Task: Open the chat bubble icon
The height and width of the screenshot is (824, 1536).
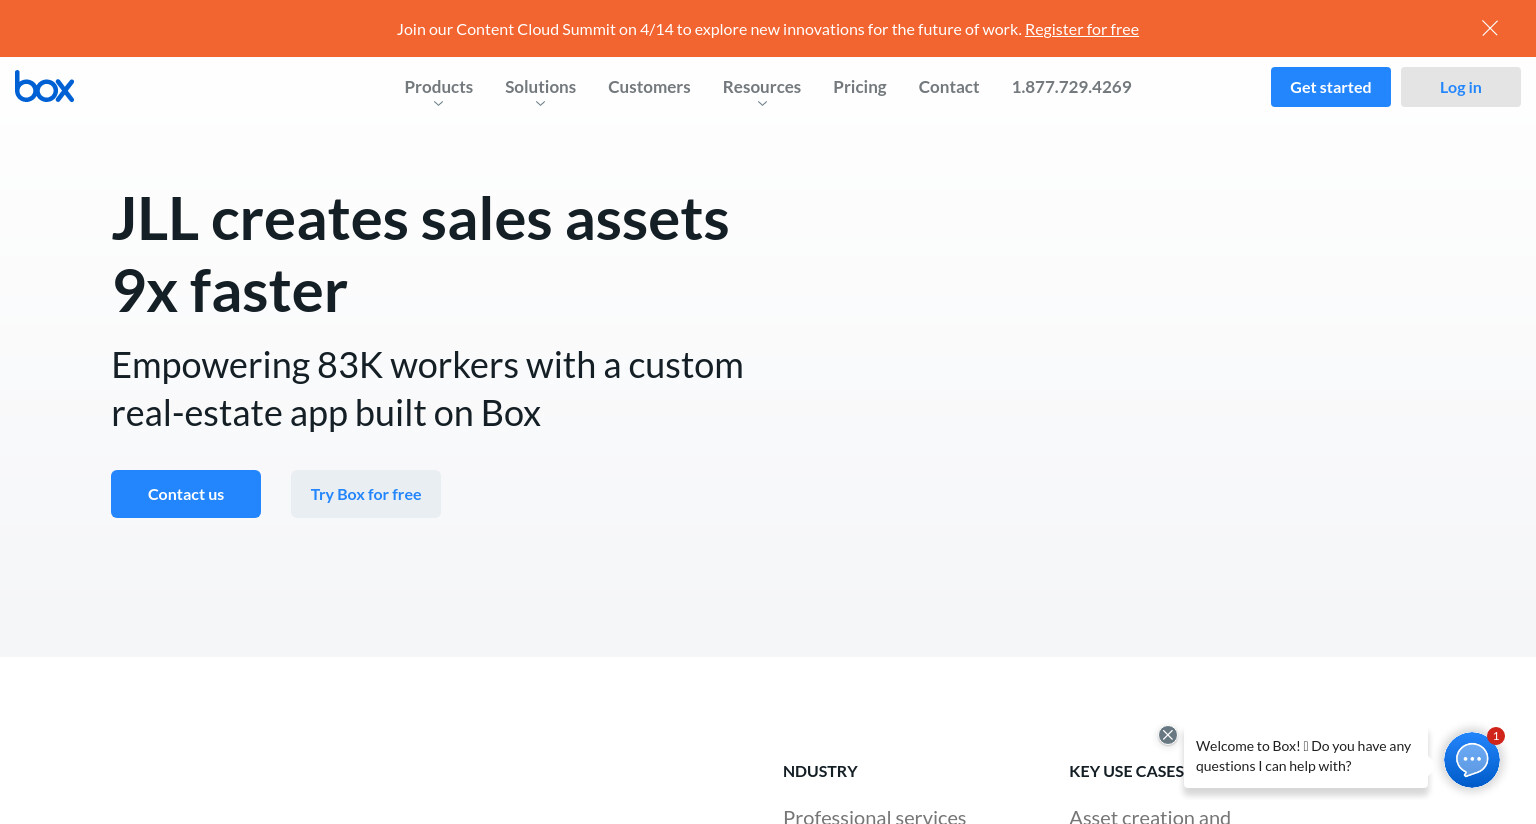Action: (1472, 760)
